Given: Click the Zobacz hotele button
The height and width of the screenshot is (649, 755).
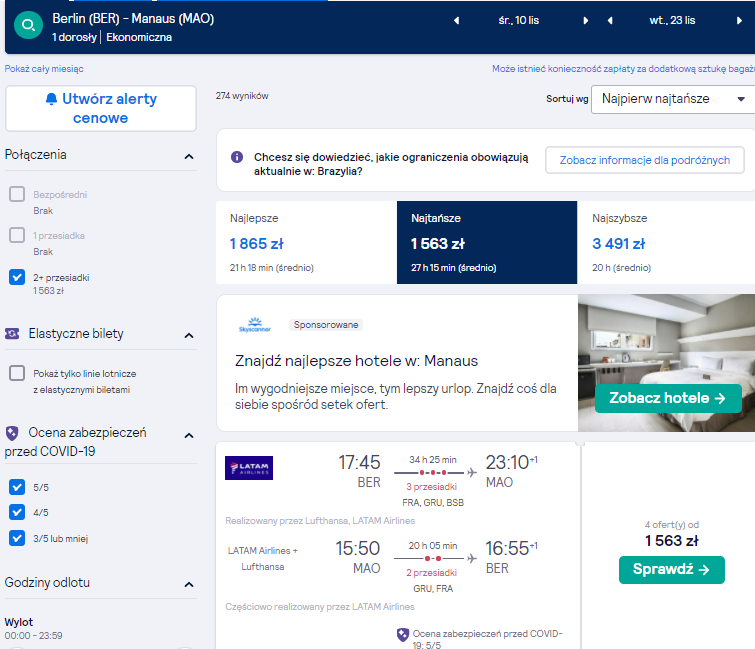Looking at the screenshot, I should point(668,398).
